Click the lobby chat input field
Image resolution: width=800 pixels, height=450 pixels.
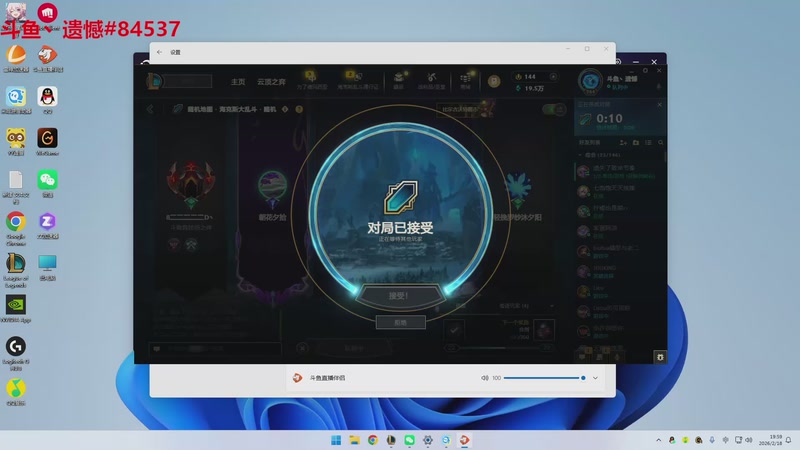(214, 348)
